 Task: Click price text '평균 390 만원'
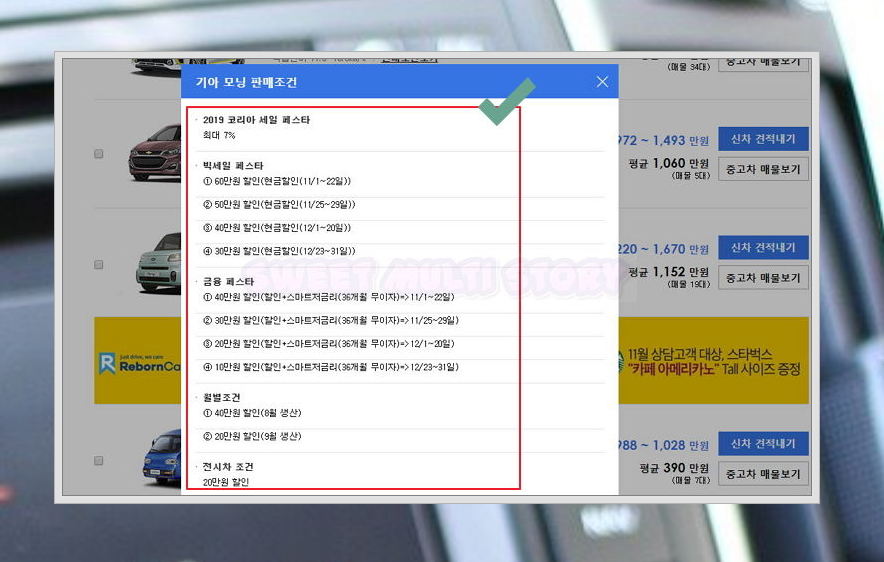click(x=674, y=468)
